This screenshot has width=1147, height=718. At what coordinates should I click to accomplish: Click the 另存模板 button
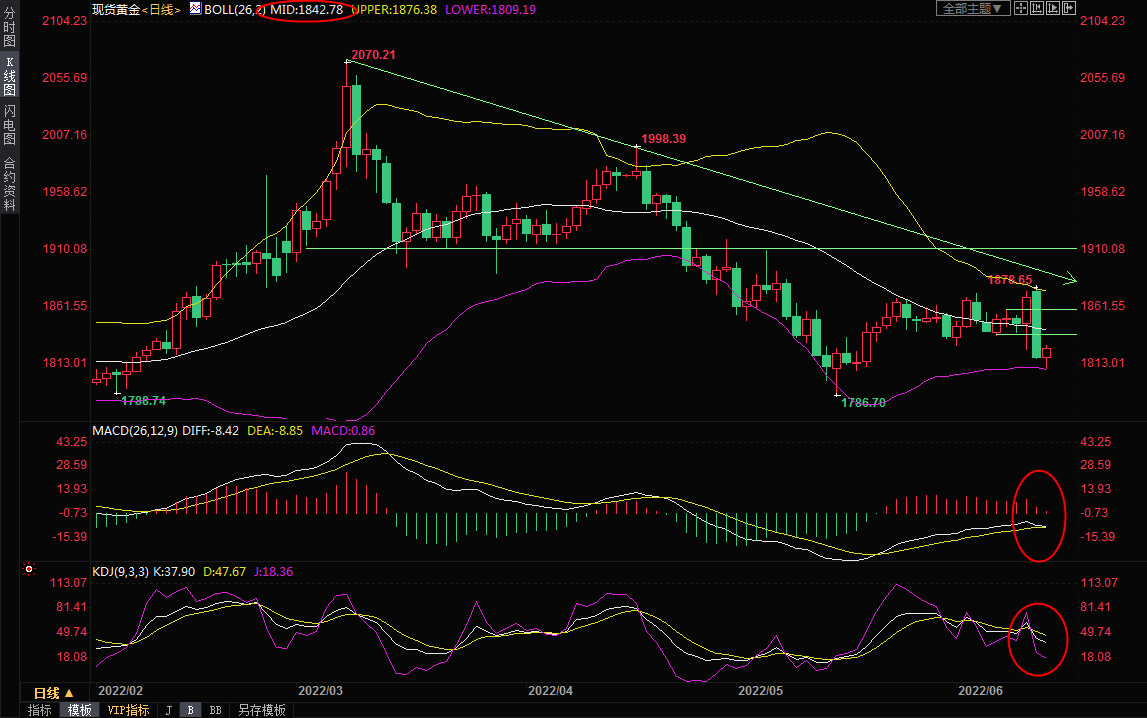[x=261, y=710]
